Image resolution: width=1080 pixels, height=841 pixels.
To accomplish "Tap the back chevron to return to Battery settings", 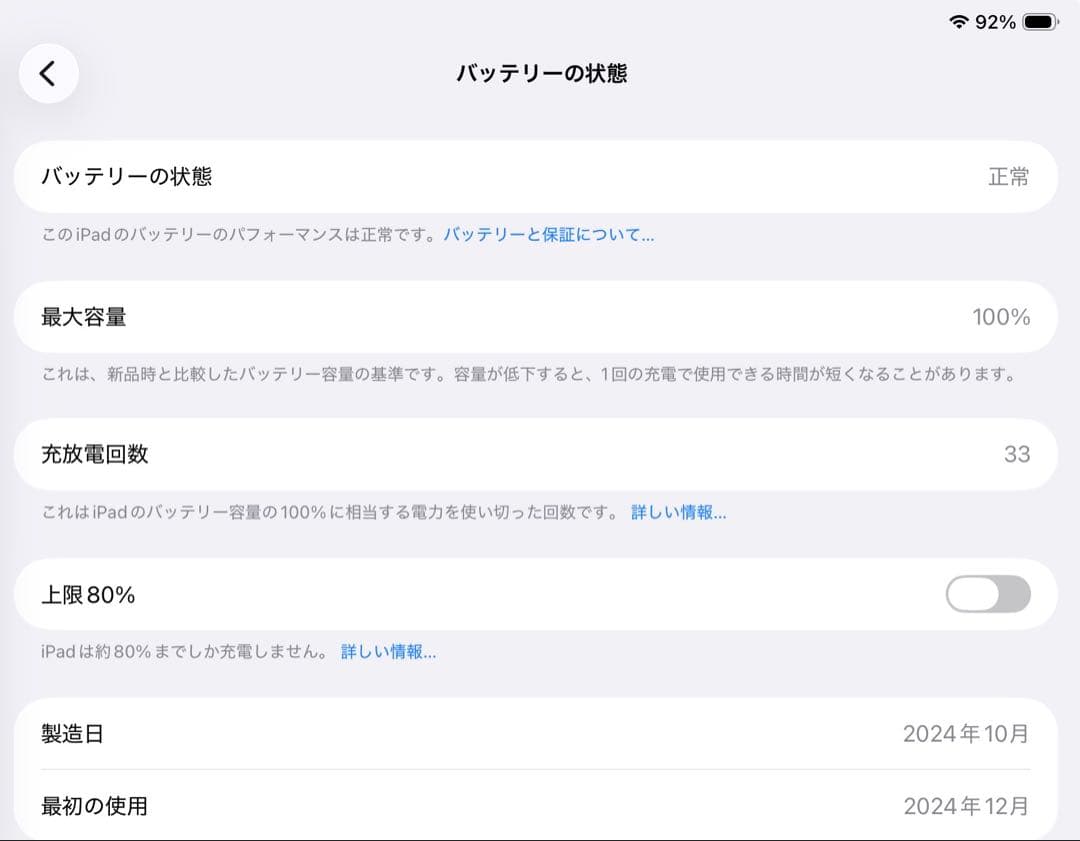I will click(48, 73).
